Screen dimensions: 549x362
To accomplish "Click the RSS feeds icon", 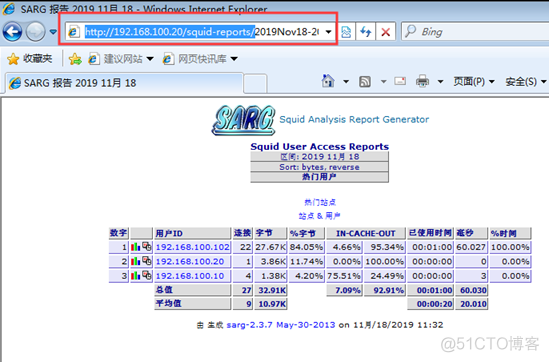I will (x=365, y=82).
